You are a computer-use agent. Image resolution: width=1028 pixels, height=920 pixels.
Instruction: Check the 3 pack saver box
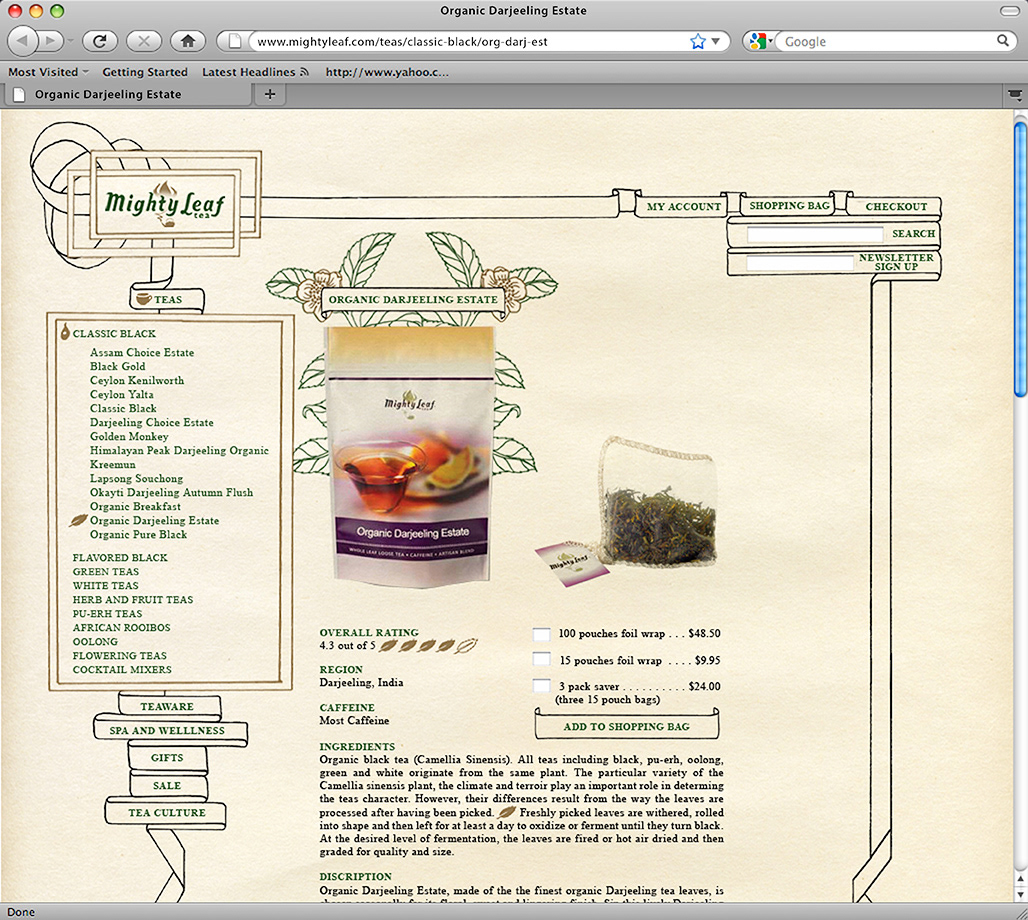[542, 685]
